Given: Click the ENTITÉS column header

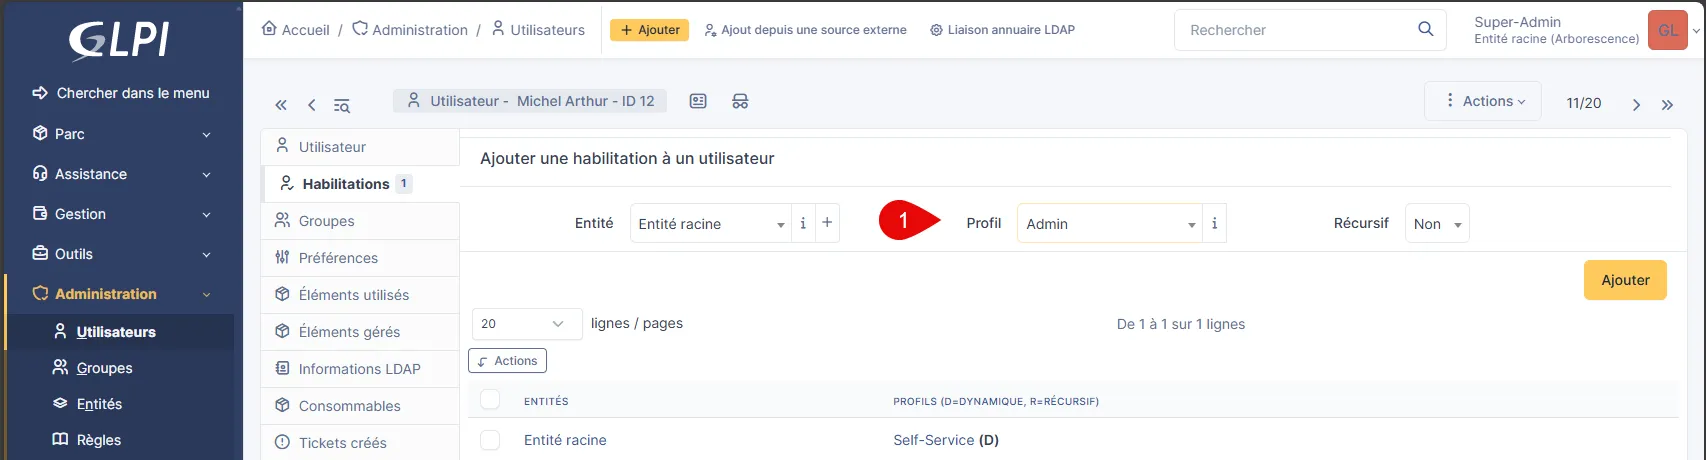Looking at the screenshot, I should click(546, 402).
